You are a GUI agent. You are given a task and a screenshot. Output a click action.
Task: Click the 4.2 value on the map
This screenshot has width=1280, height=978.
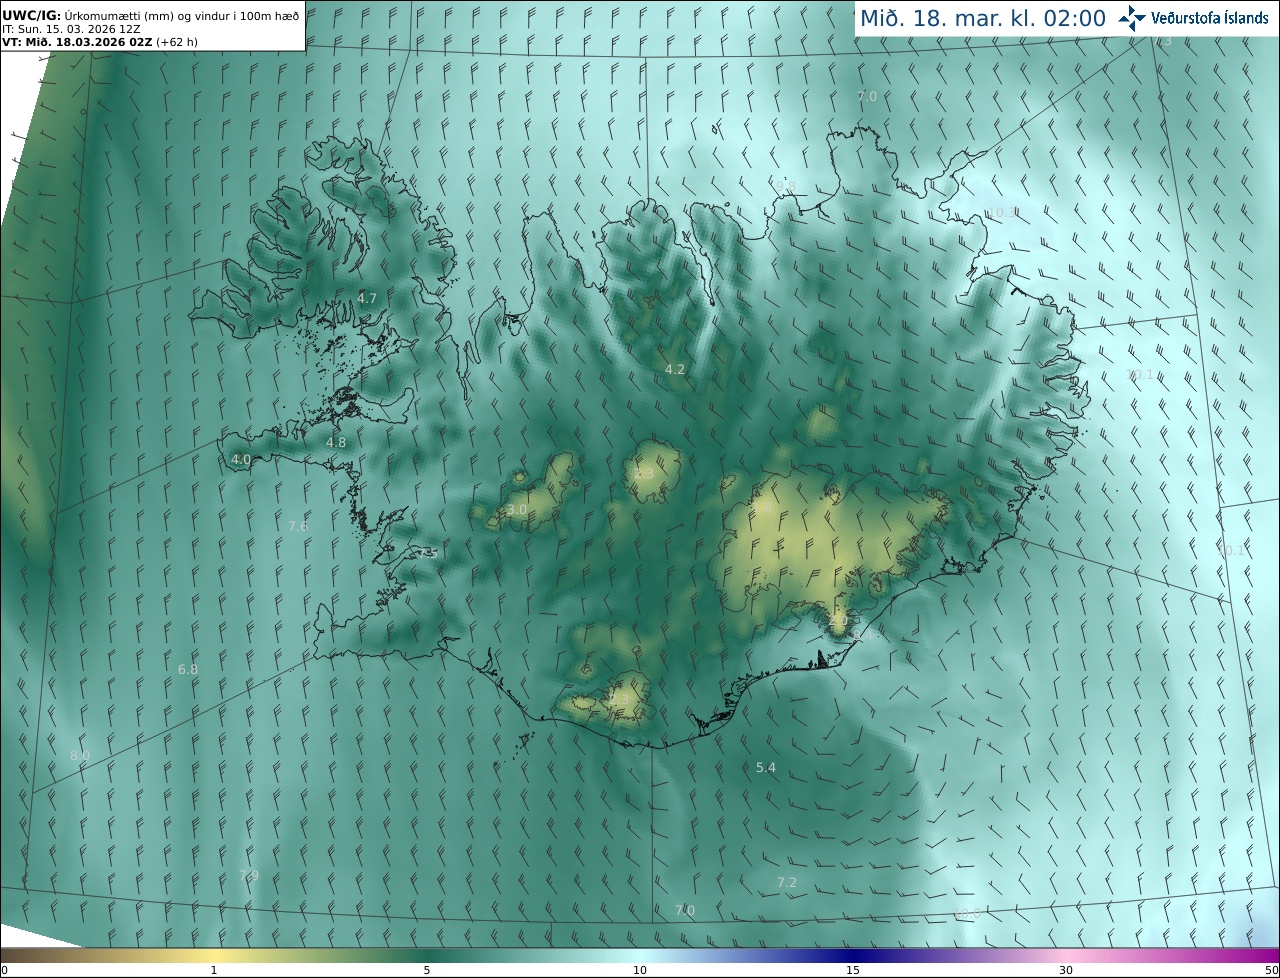[x=675, y=369]
